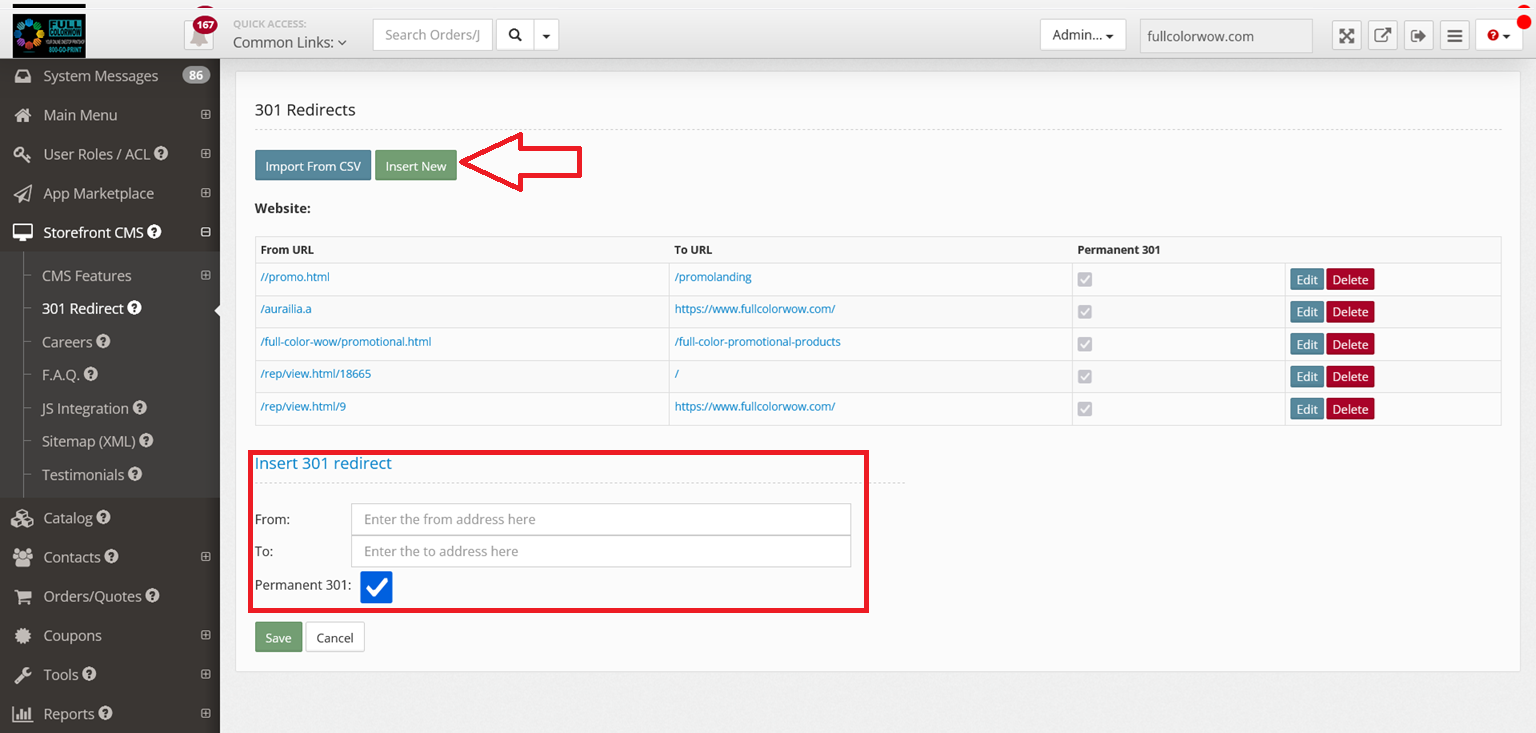Click the notification bell icon
1536x733 pixels.
pos(199,36)
